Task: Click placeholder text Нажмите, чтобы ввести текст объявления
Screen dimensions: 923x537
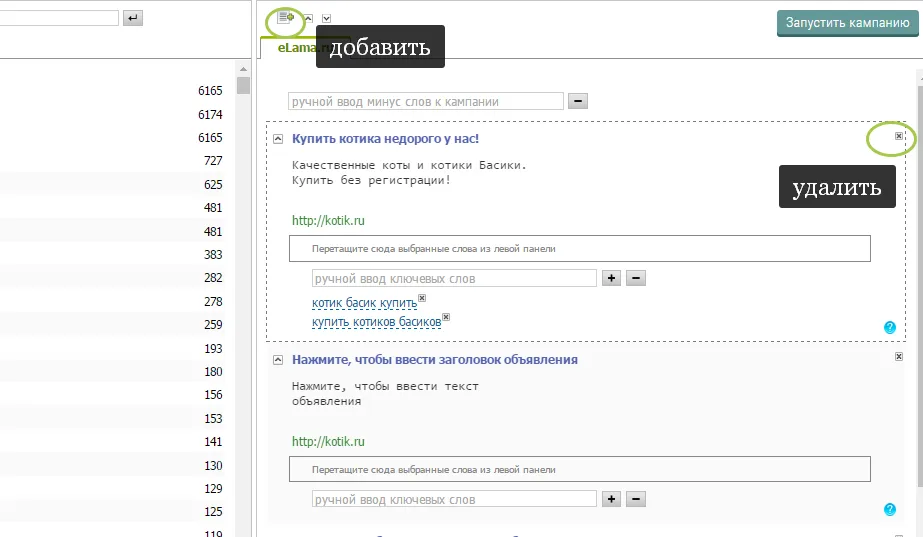Action: pos(385,393)
